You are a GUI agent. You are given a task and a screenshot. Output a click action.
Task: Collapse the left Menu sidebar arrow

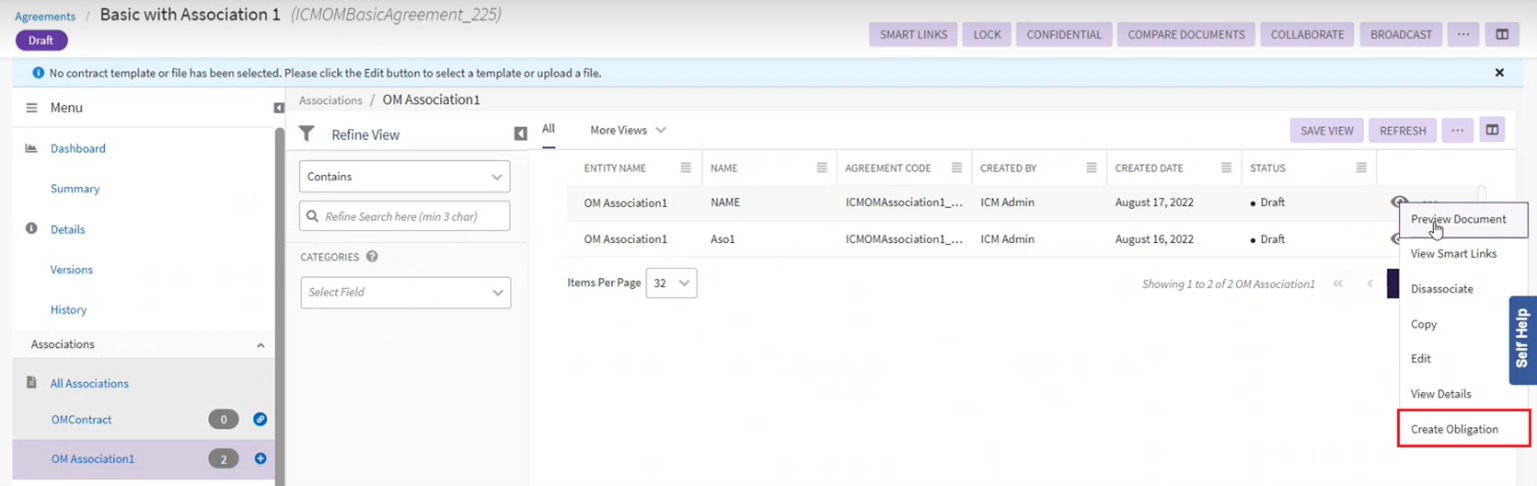[279, 108]
